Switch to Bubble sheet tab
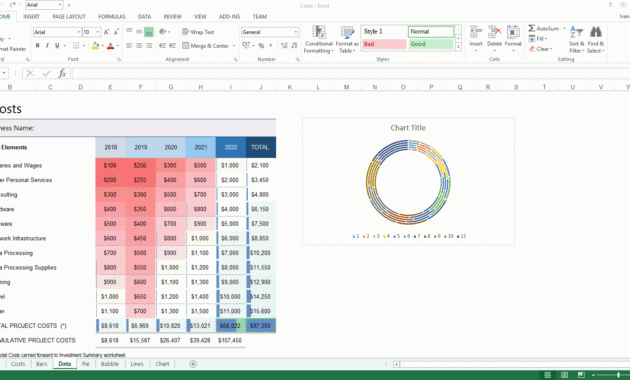The height and width of the screenshot is (380, 630). [x=110, y=364]
